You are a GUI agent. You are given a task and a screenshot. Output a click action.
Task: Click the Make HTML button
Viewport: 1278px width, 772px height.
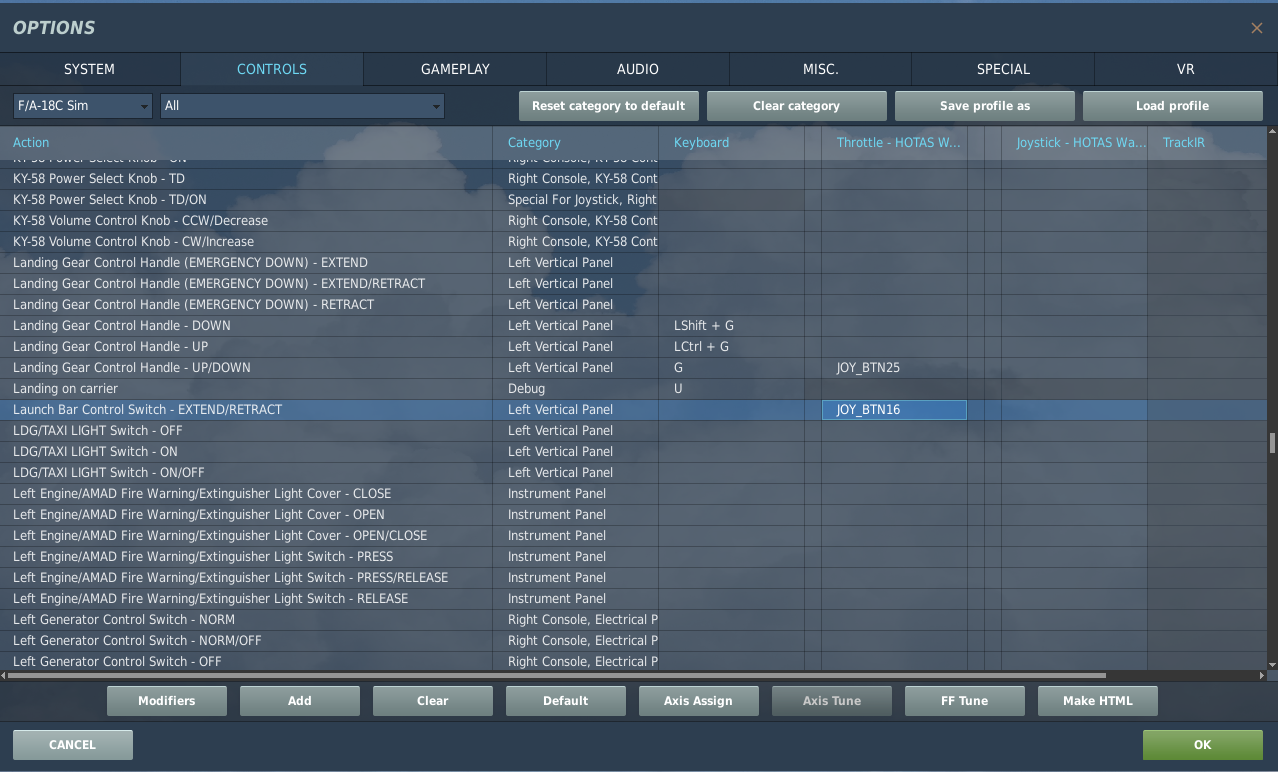pyautogui.click(x=1098, y=701)
